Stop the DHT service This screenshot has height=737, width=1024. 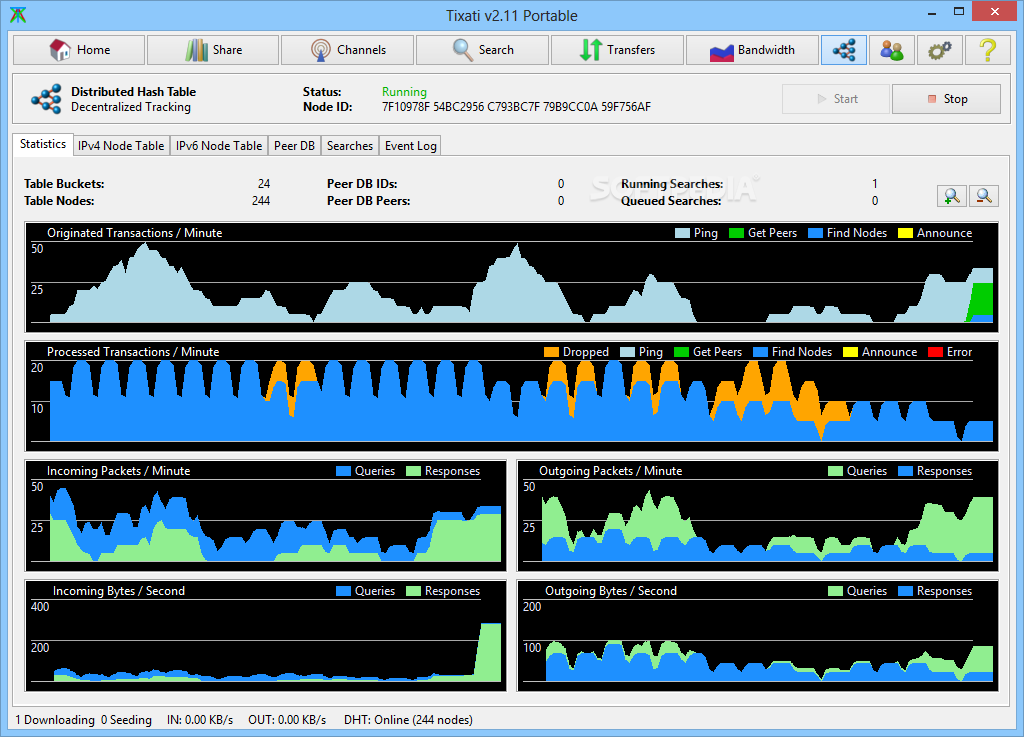(x=946, y=99)
